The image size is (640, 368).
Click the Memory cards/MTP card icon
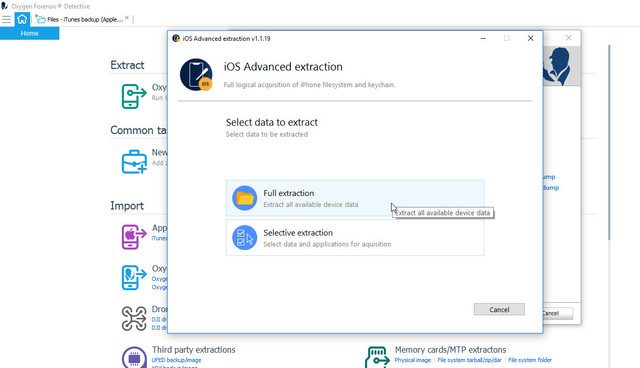pos(377,357)
